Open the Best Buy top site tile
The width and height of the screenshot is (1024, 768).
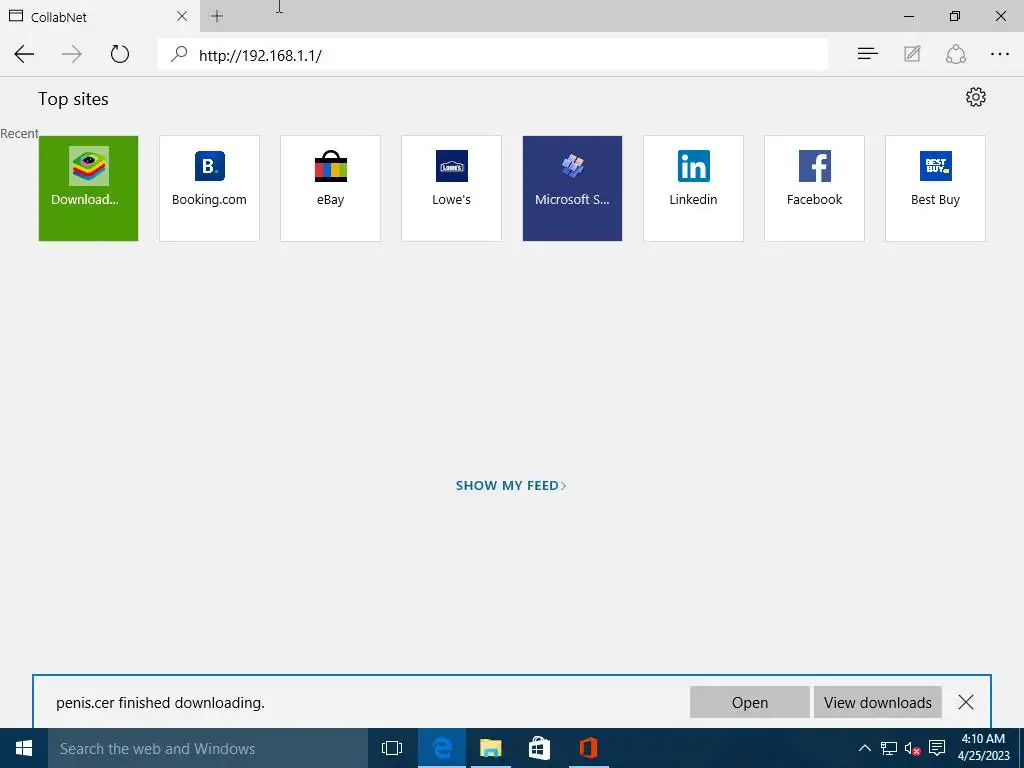point(935,188)
